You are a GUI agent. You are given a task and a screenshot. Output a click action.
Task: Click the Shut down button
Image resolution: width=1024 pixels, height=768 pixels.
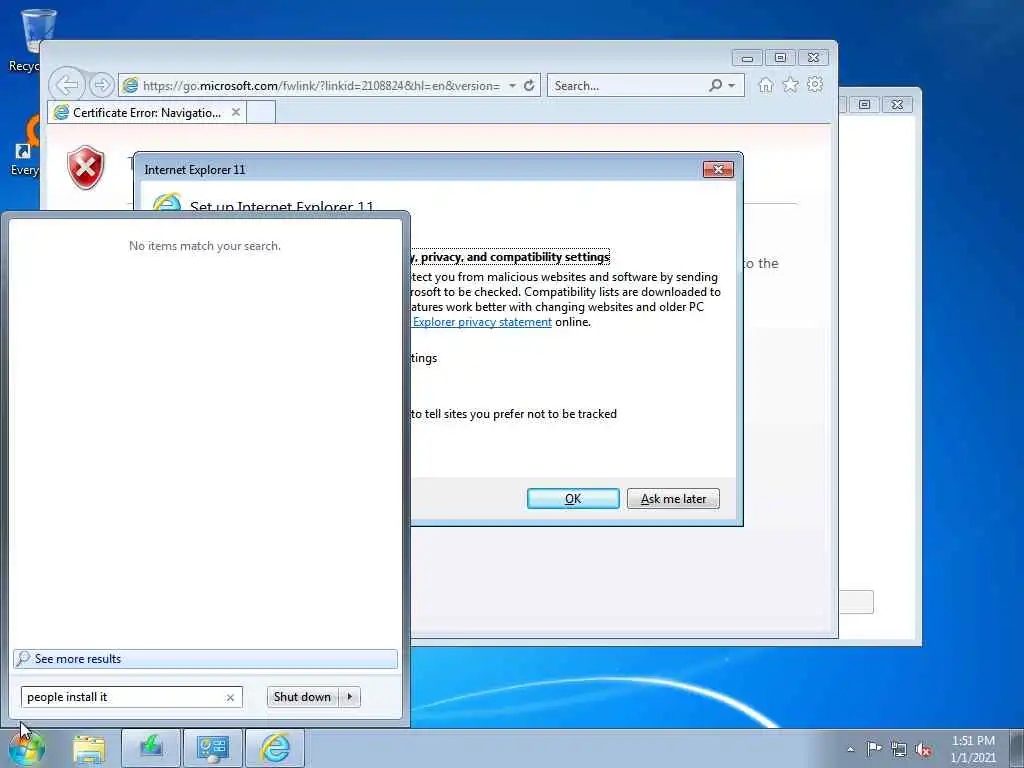[x=302, y=697]
